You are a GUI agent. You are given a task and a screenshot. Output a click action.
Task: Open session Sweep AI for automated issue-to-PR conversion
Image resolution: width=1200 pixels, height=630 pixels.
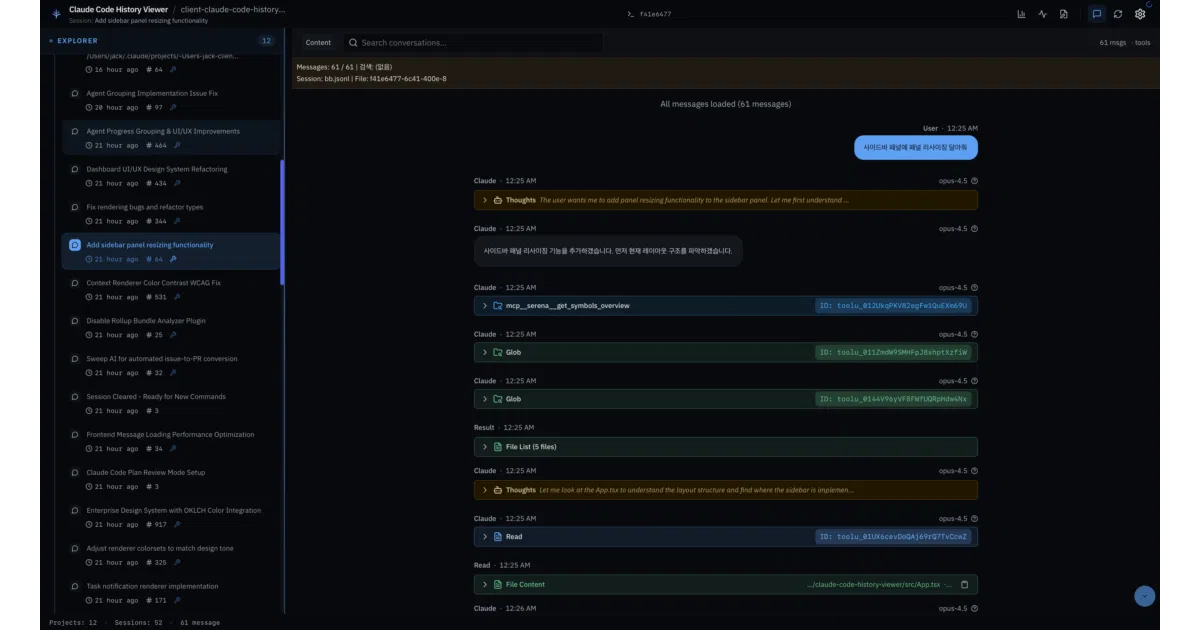[170, 365]
